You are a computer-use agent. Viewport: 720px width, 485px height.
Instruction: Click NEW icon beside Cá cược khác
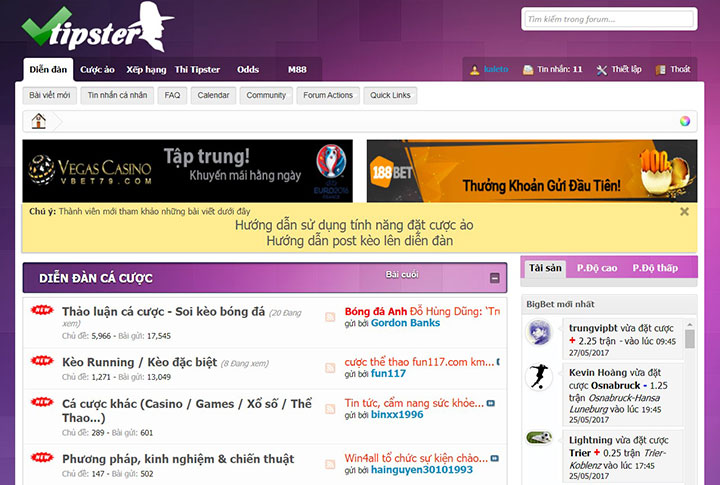pos(42,402)
